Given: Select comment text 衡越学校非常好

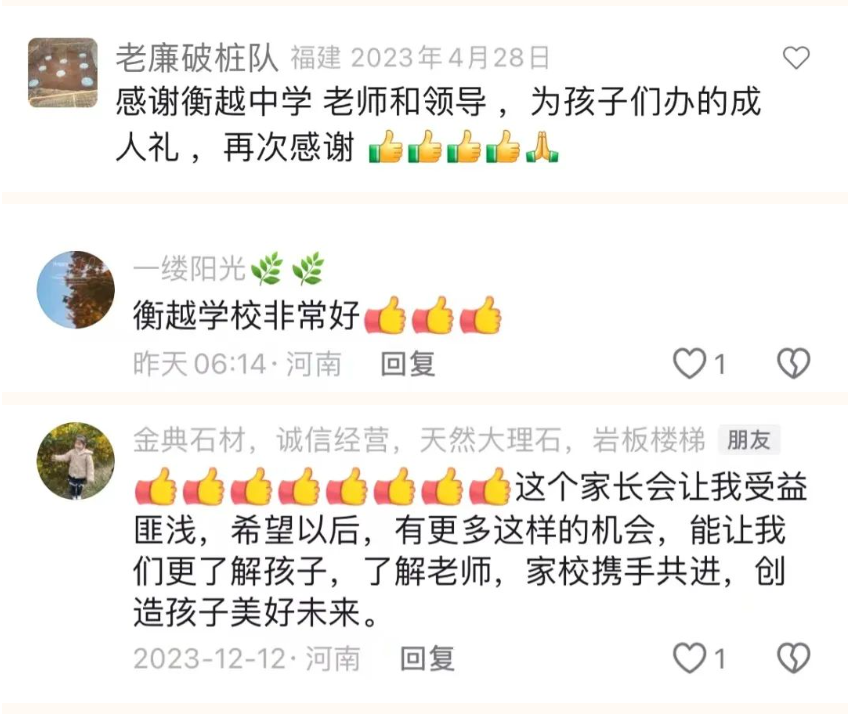Looking at the screenshot, I should point(247,315).
